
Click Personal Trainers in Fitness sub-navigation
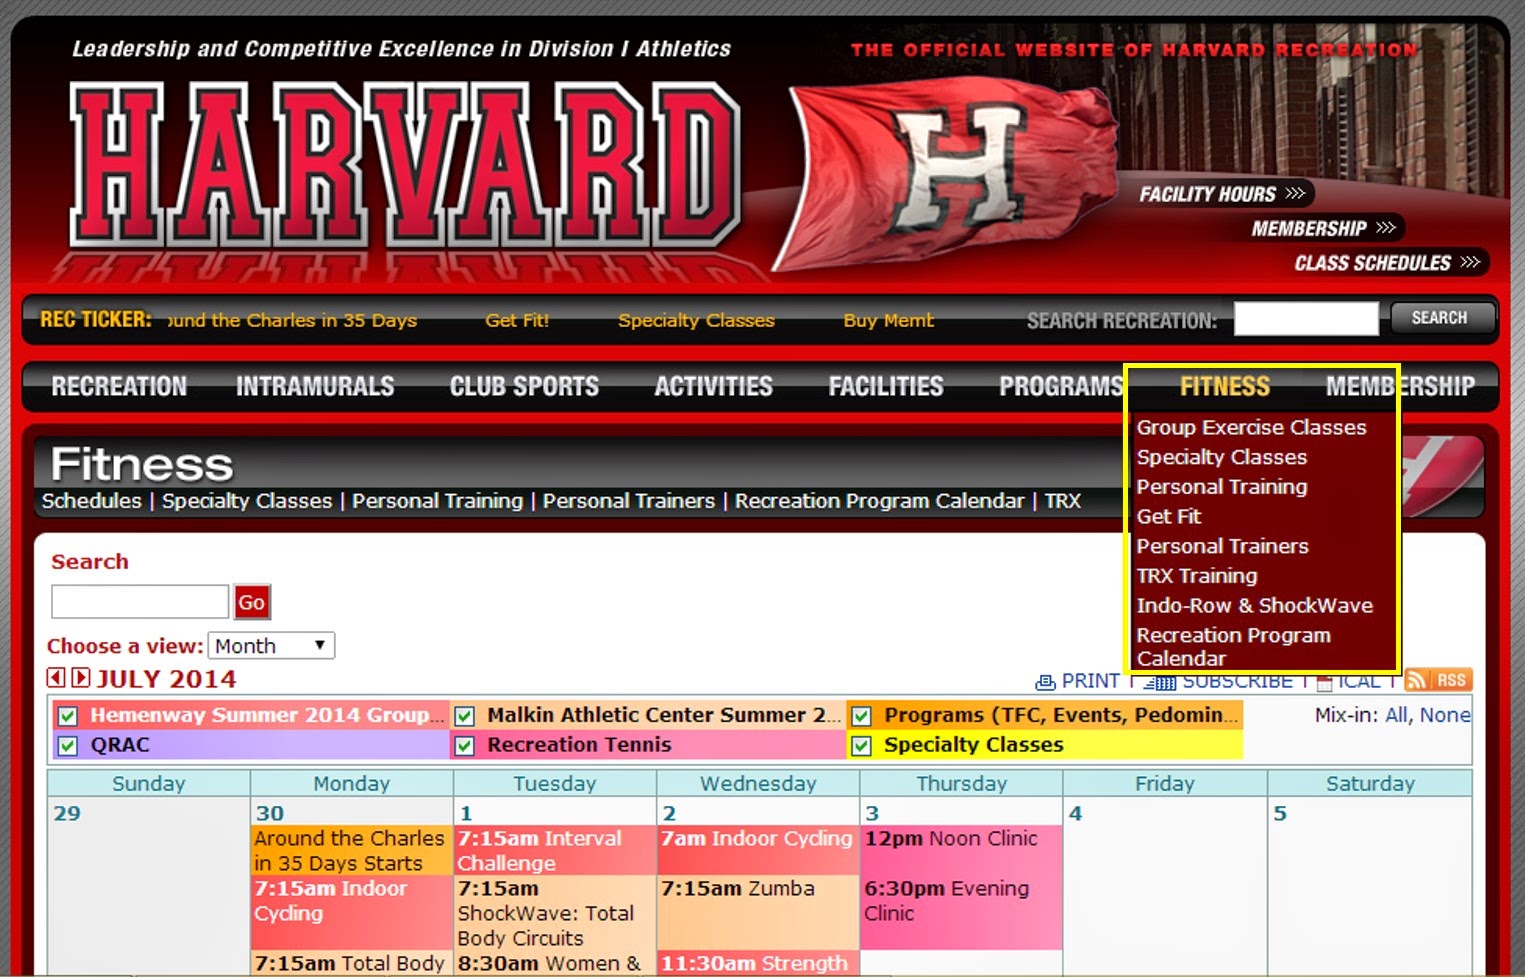pos(629,501)
